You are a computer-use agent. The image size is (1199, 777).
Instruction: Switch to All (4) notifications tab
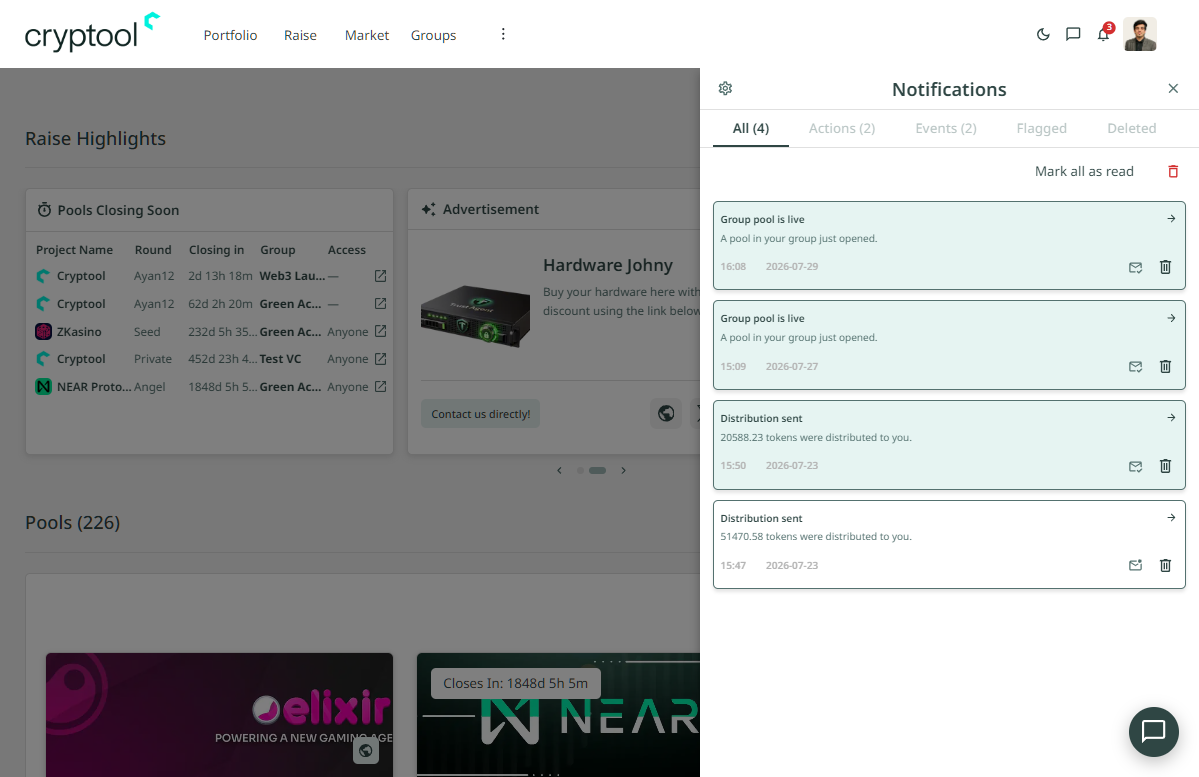(751, 128)
